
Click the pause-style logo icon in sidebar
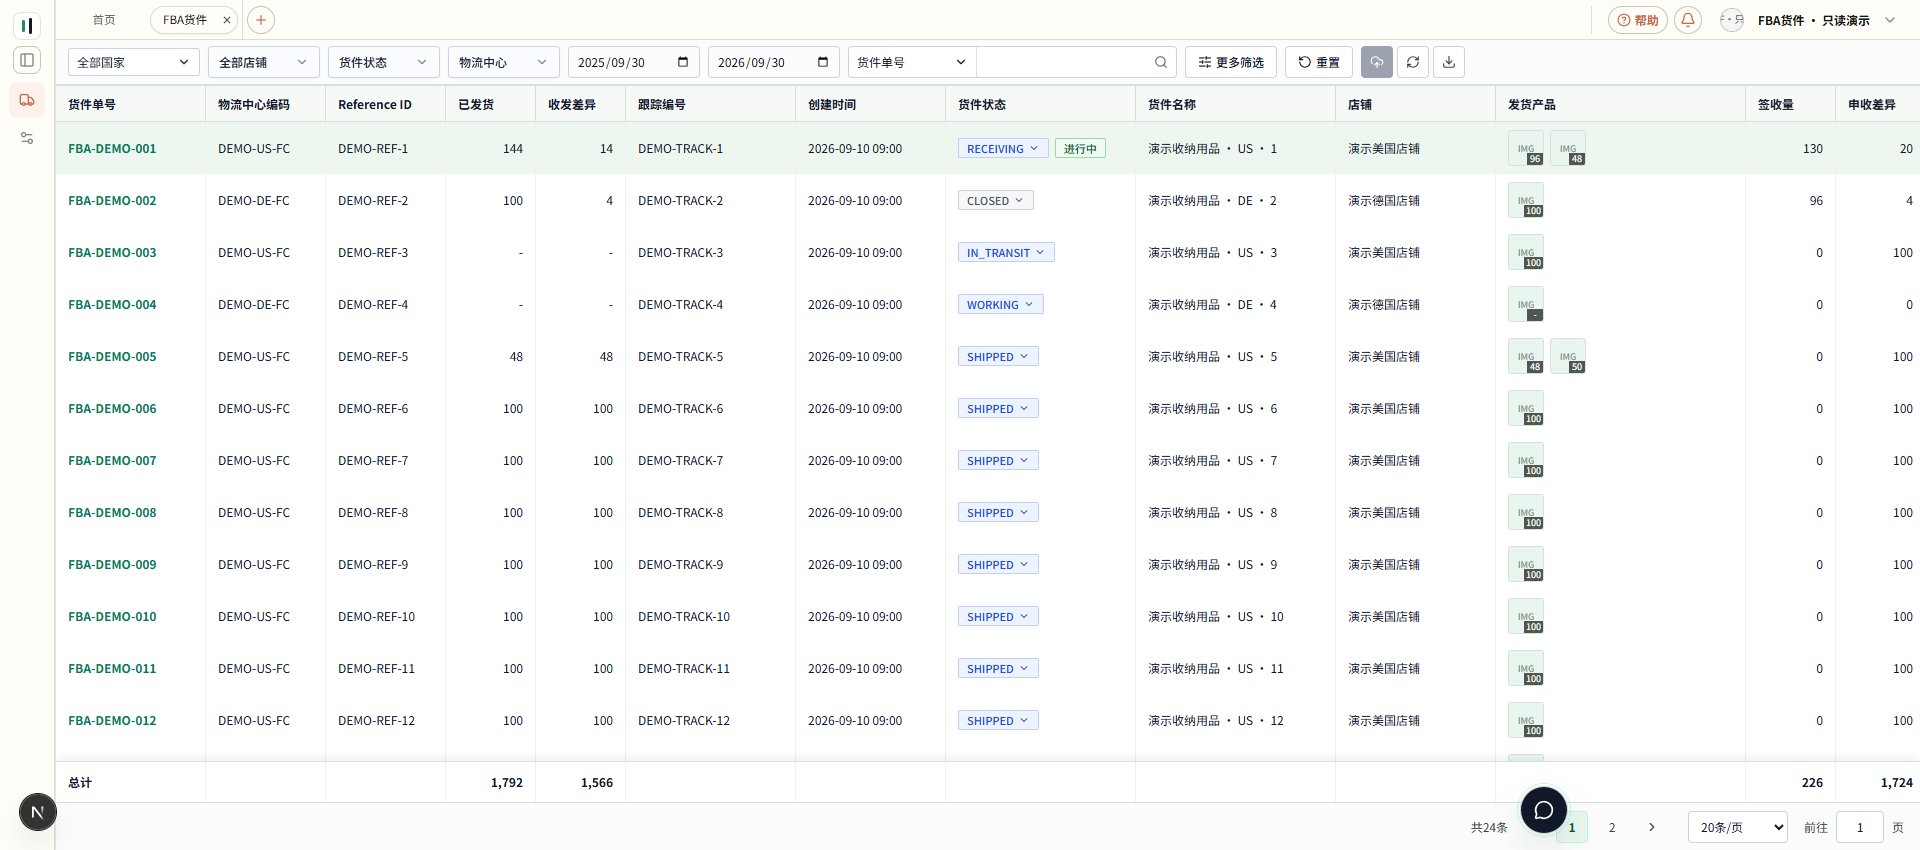point(27,25)
